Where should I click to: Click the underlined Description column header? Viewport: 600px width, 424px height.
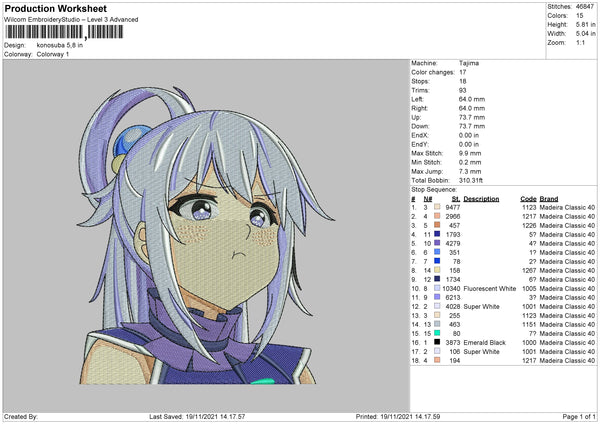481,199
